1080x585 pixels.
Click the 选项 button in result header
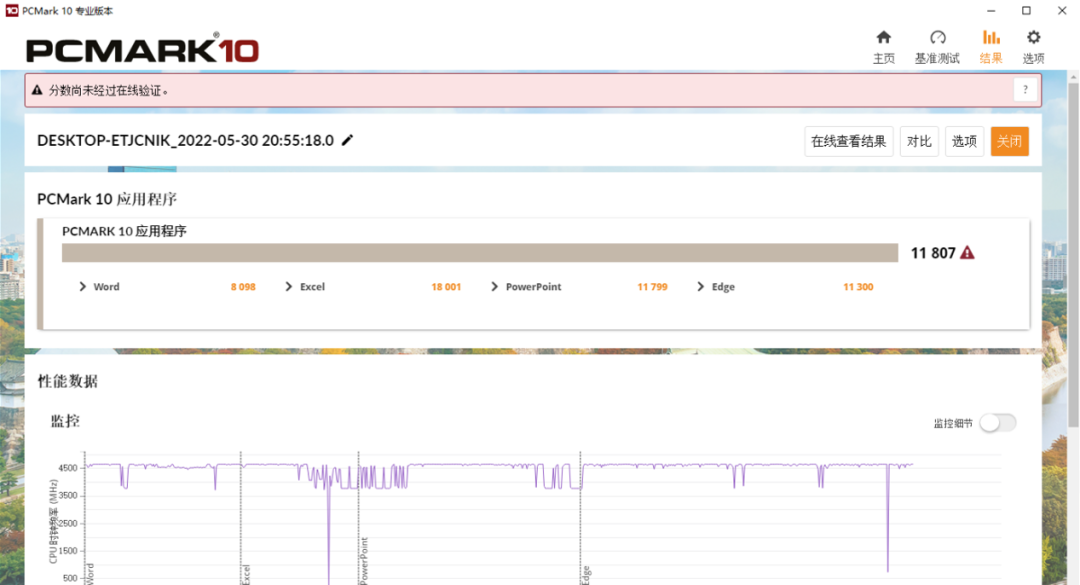(964, 141)
